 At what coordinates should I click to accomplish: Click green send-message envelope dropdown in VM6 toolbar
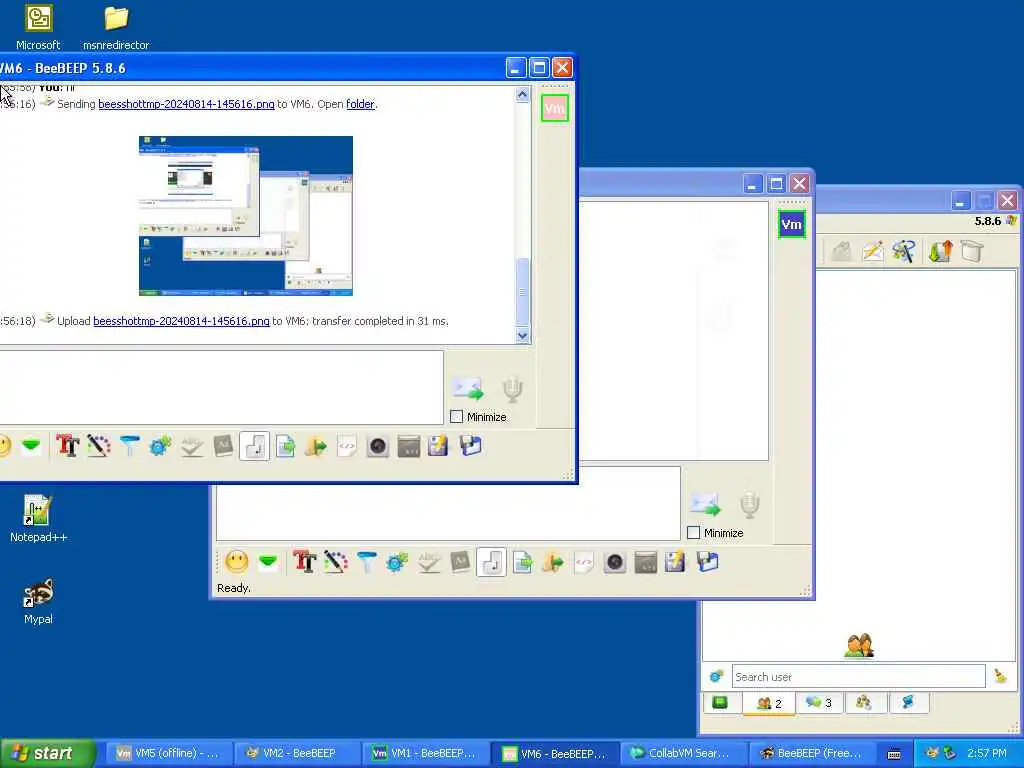tap(31, 446)
